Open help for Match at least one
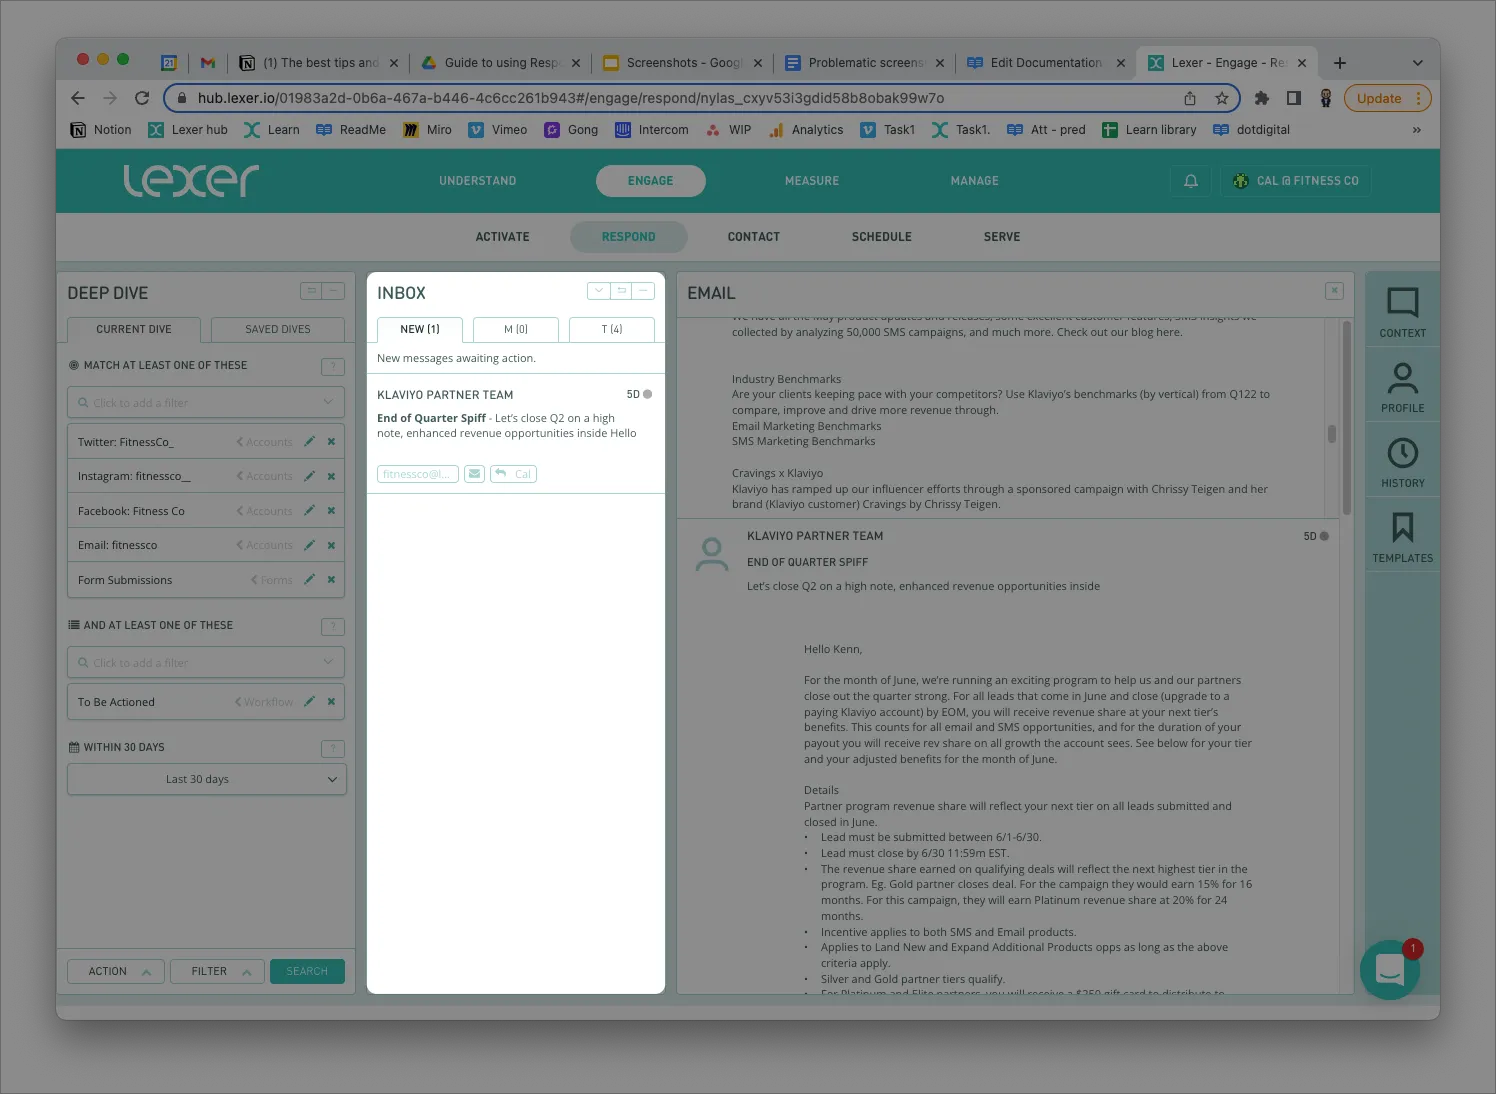The width and height of the screenshot is (1496, 1094). [x=333, y=367]
